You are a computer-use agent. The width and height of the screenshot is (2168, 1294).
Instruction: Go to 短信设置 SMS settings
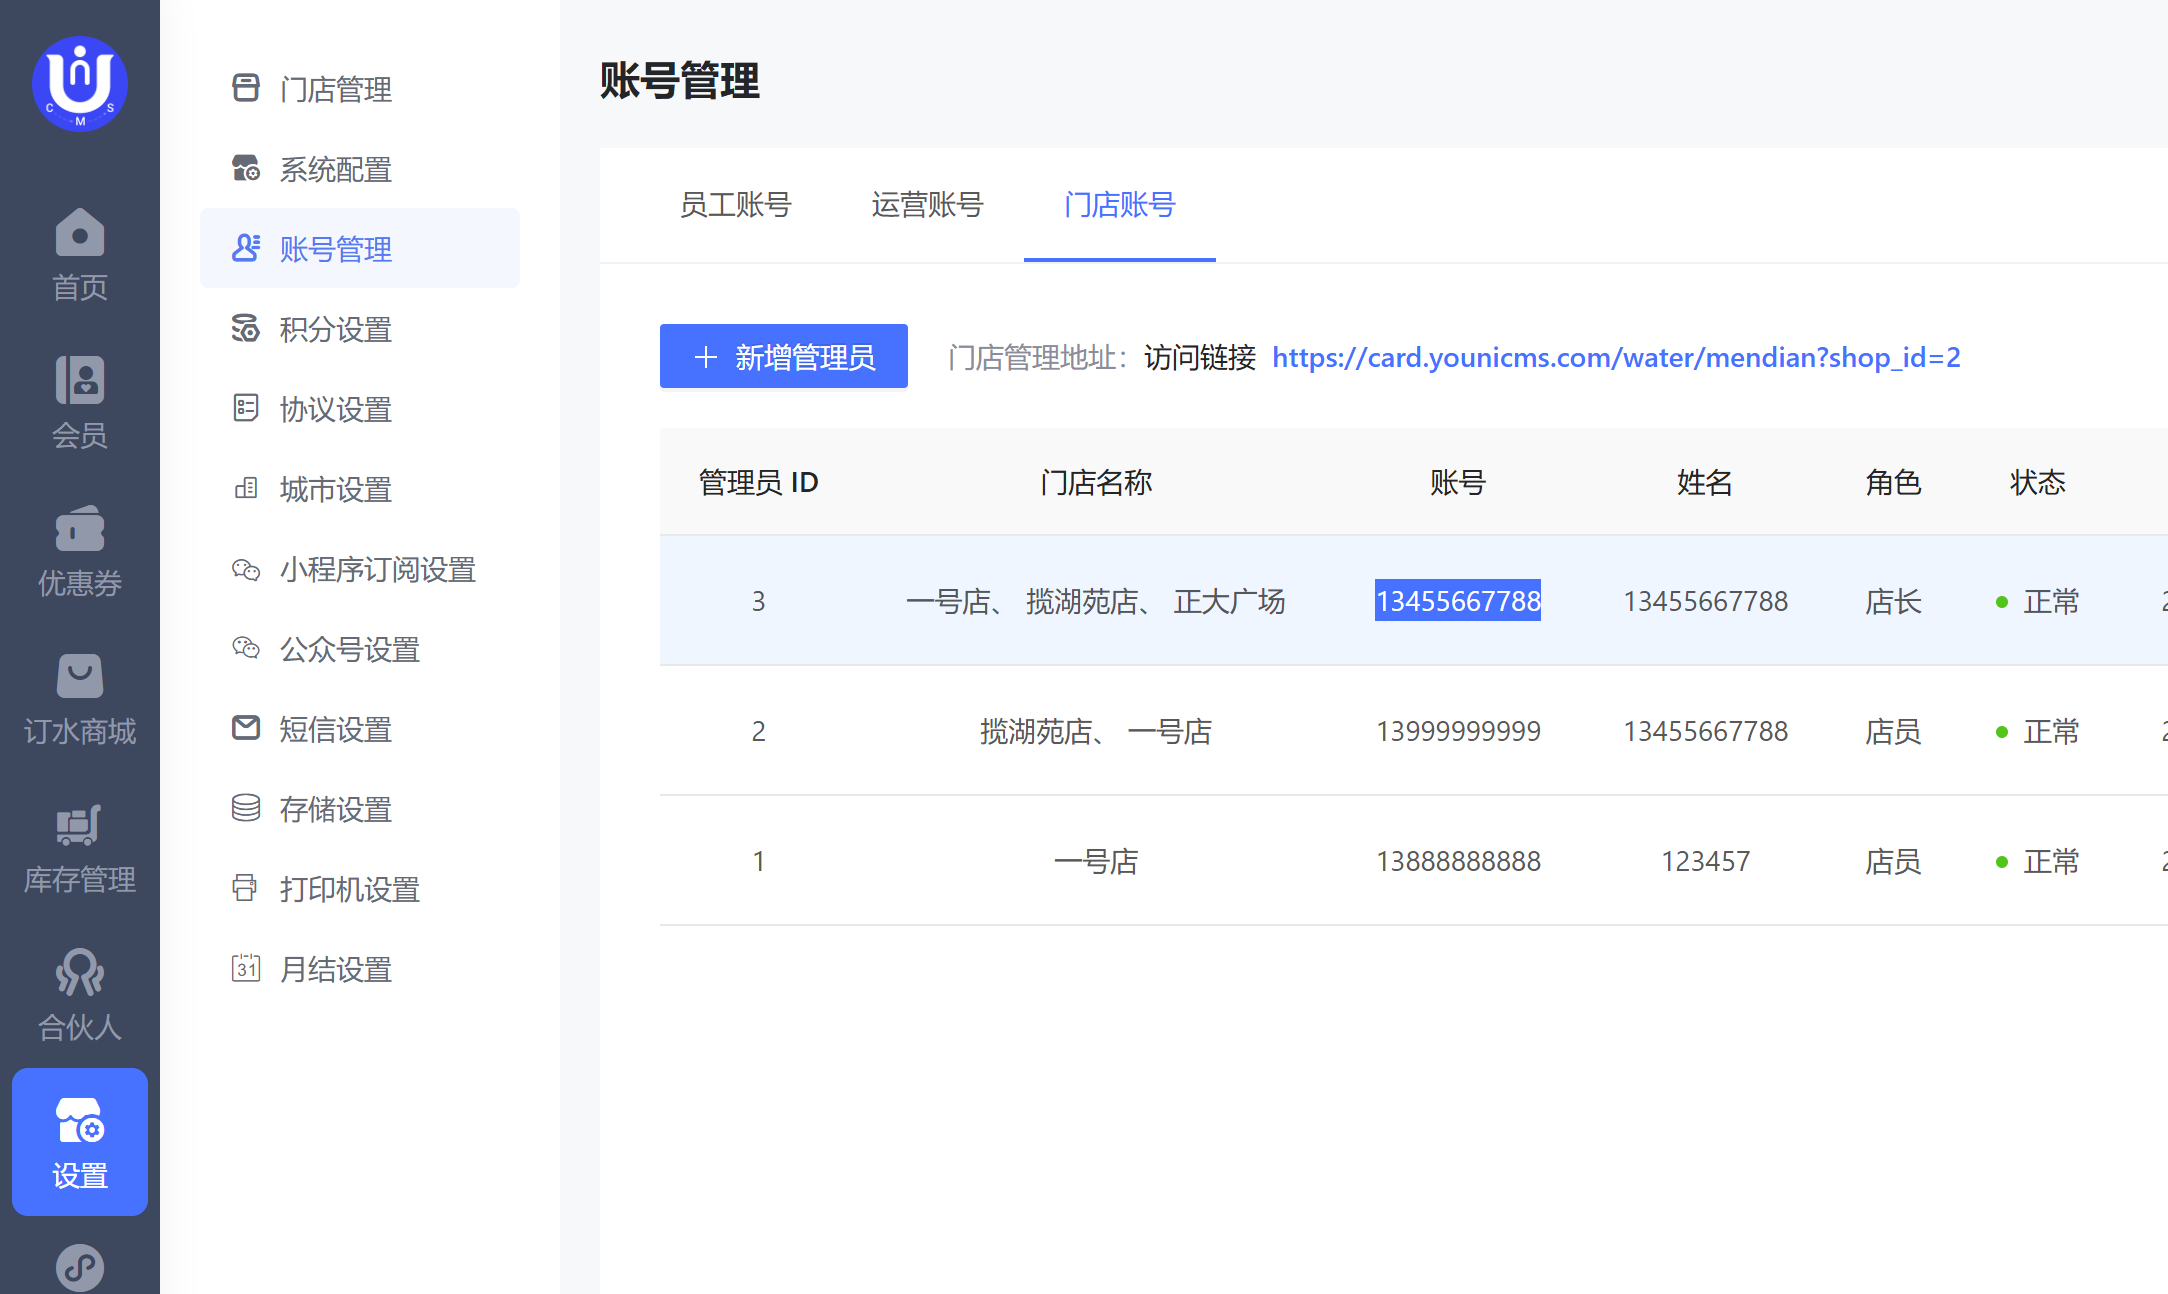click(x=335, y=729)
